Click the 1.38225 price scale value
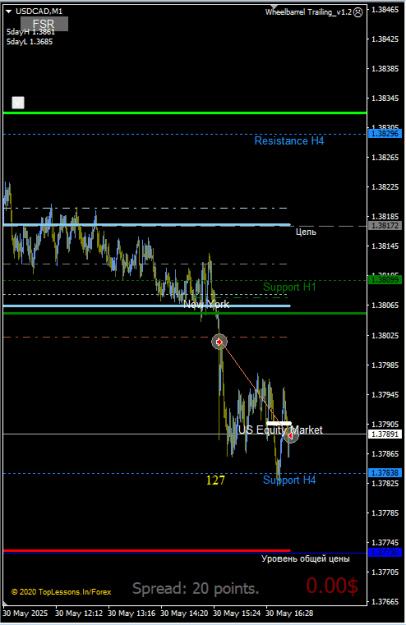 click(385, 187)
